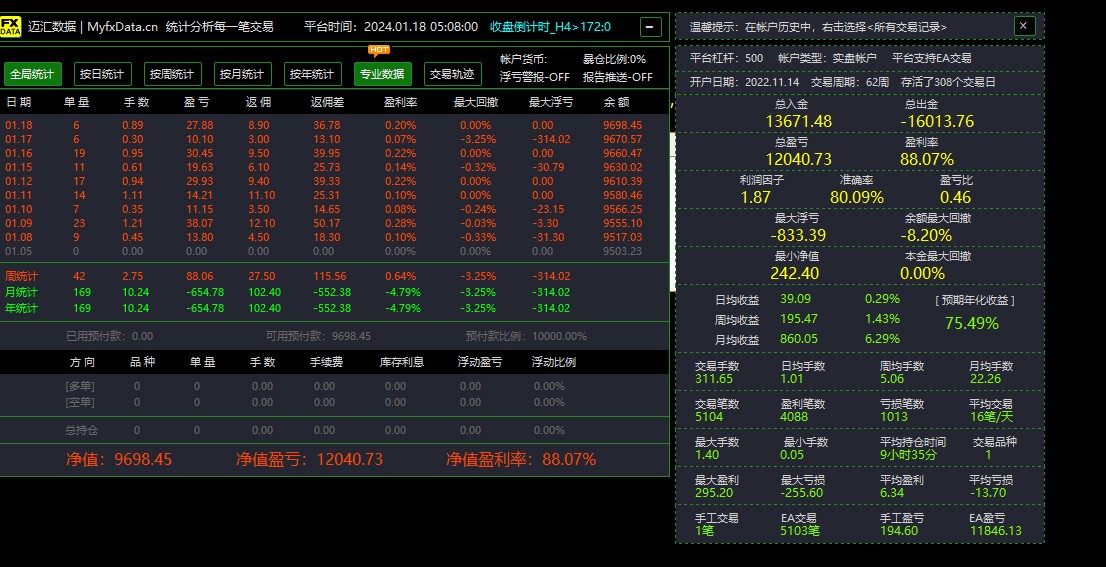1106x567 pixels.
Task: Open 专业数据 with HOT badge
Action: click(x=382, y=74)
